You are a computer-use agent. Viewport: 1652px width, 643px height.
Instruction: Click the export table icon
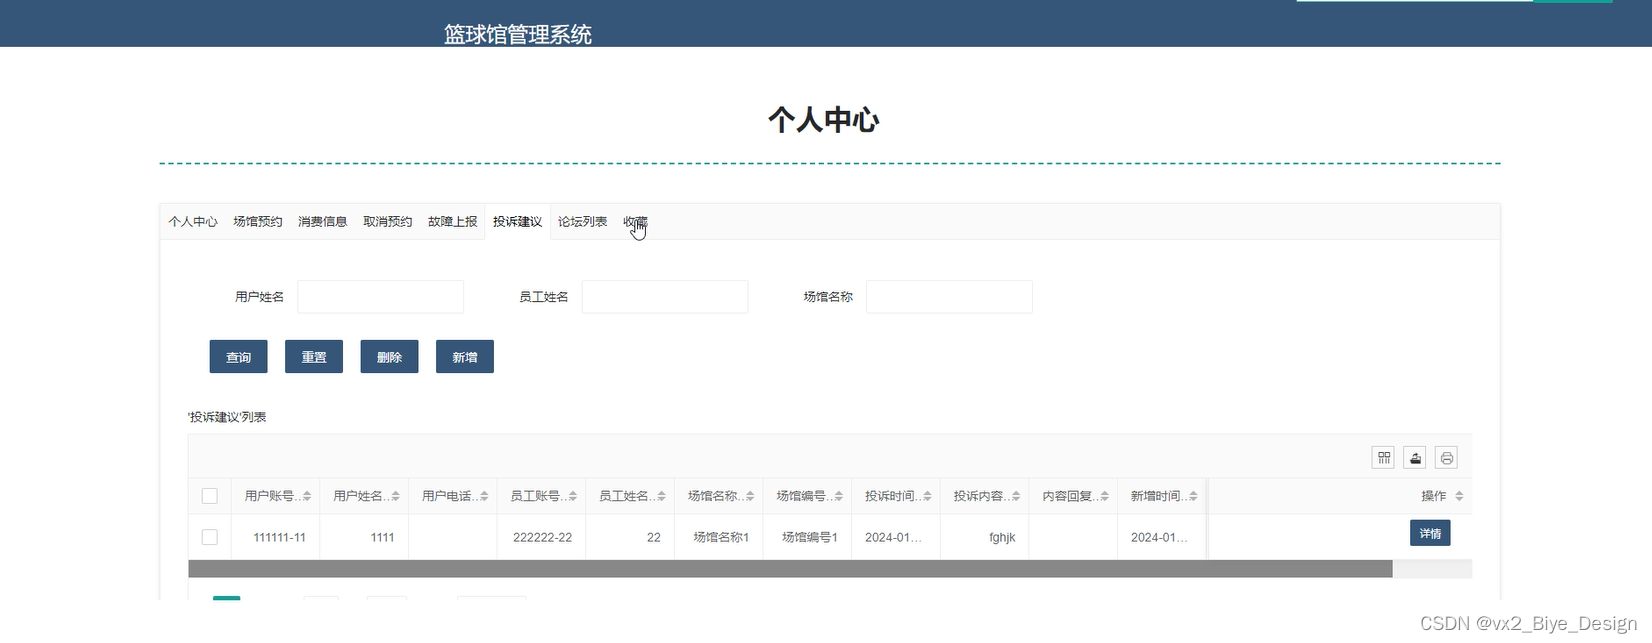click(1415, 458)
